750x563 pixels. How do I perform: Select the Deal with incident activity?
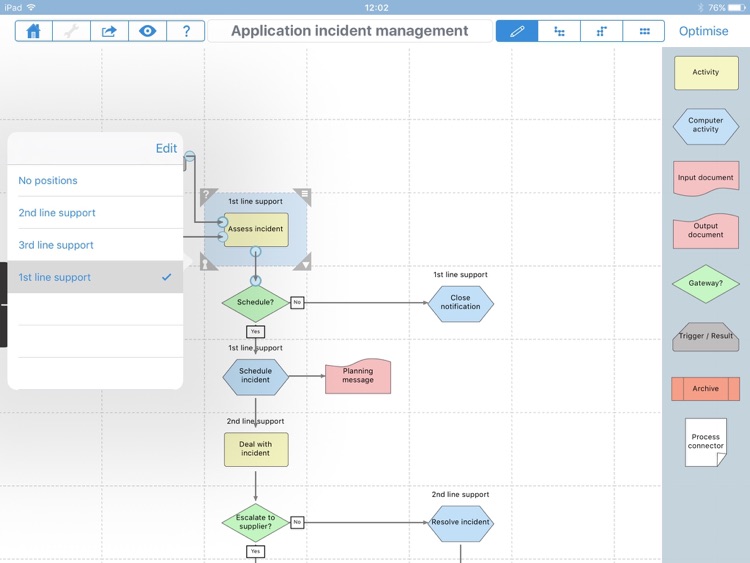pyautogui.click(x=256, y=450)
